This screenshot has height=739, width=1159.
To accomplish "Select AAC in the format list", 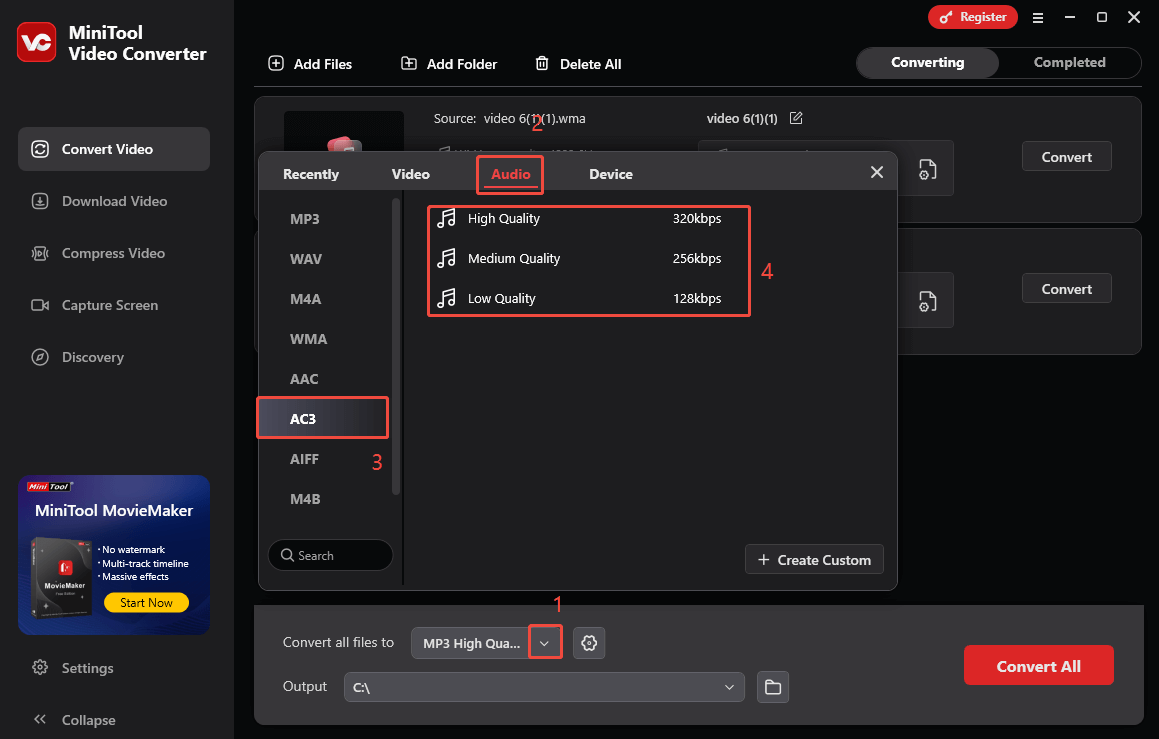I will [324, 379].
